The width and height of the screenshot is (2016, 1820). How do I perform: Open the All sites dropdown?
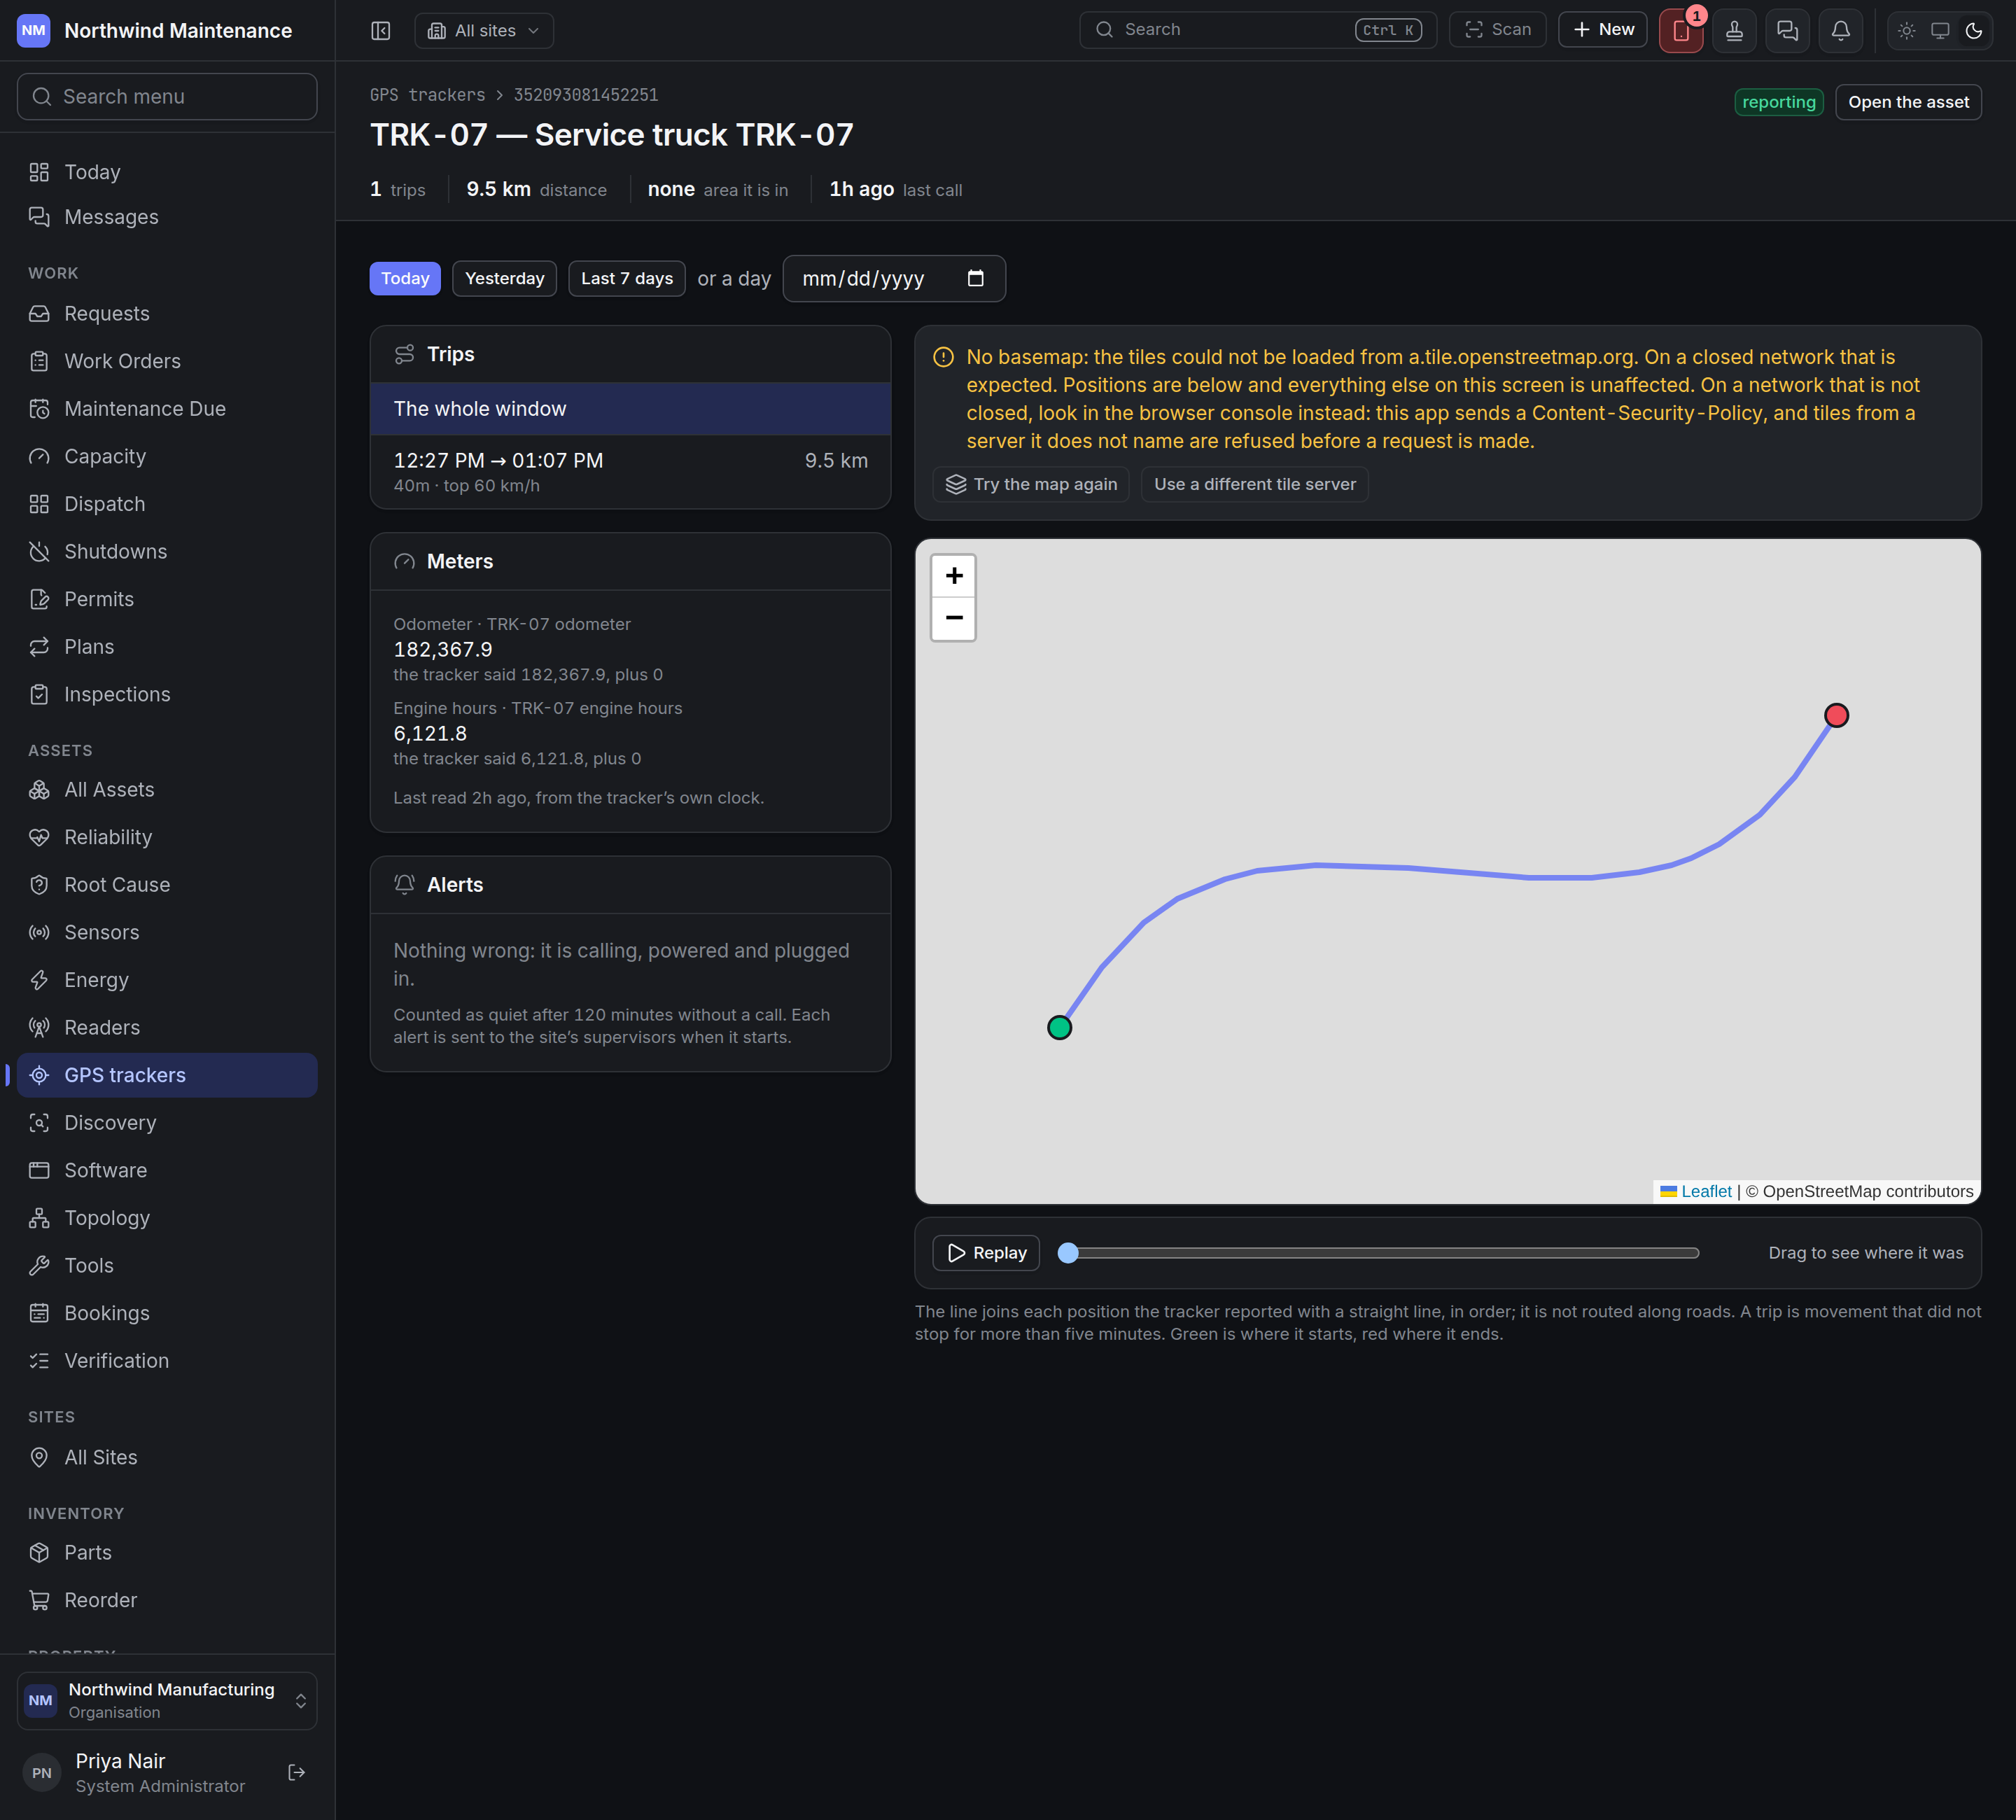coord(484,30)
